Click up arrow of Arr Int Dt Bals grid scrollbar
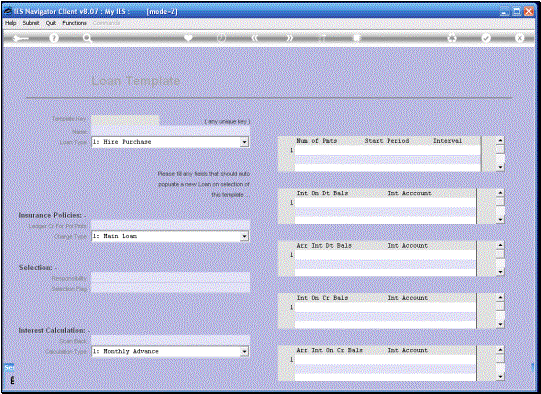The height and width of the screenshot is (394, 541). click(x=500, y=246)
